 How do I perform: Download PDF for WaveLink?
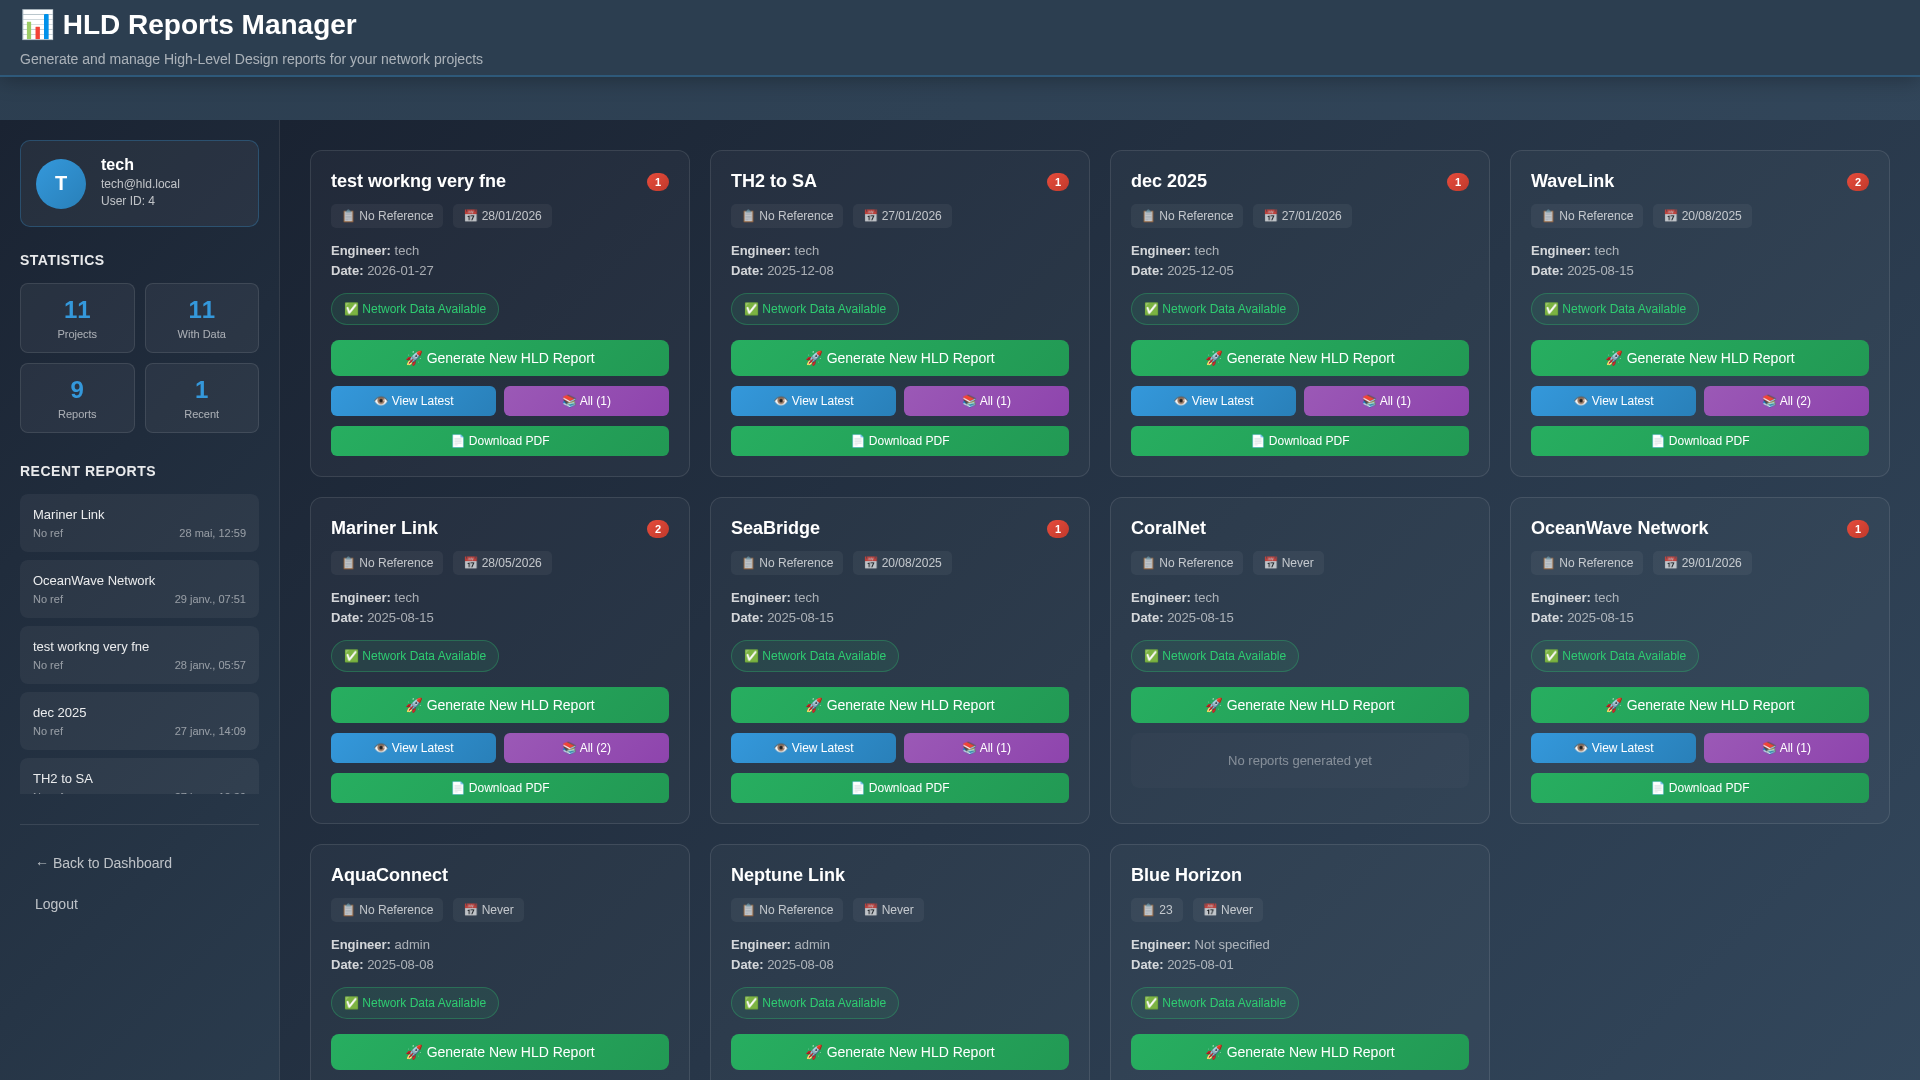(x=1700, y=441)
